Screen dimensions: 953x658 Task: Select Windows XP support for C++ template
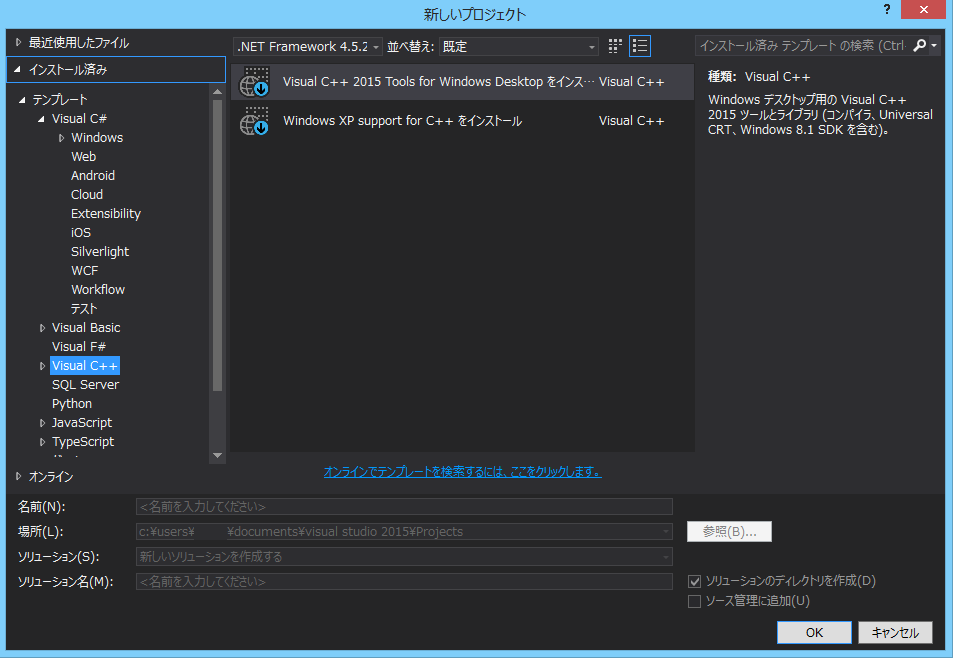462,121
